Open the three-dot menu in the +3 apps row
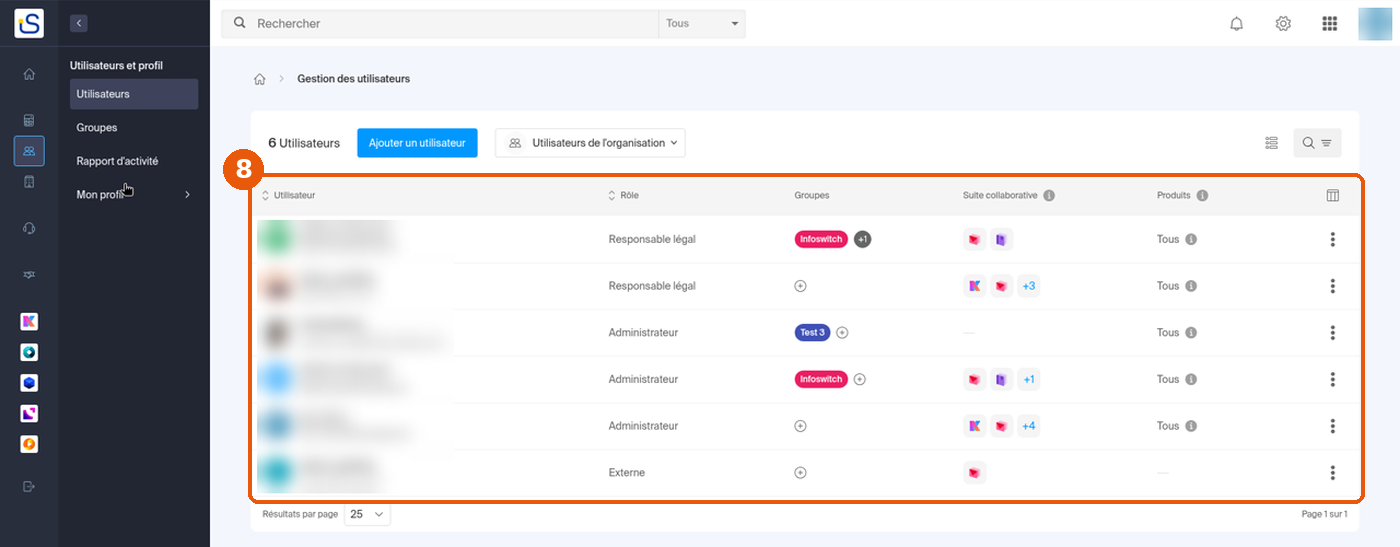 coord(1333,286)
